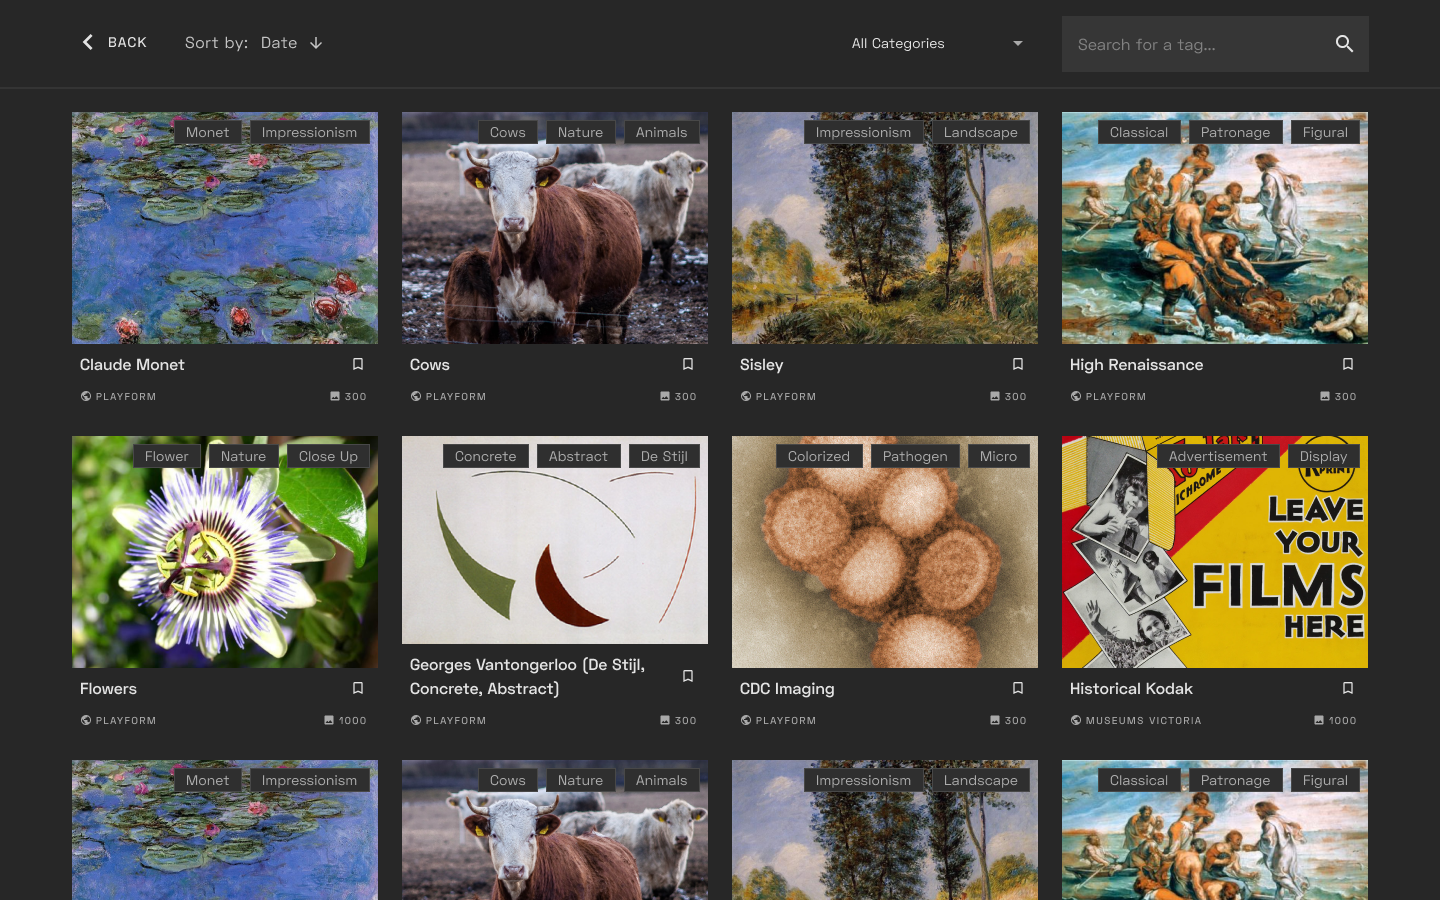Image resolution: width=1440 pixels, height=900 pixels.
Task: Bookmark the Historical Kodak collection
Action: [x=1348, y=688]
